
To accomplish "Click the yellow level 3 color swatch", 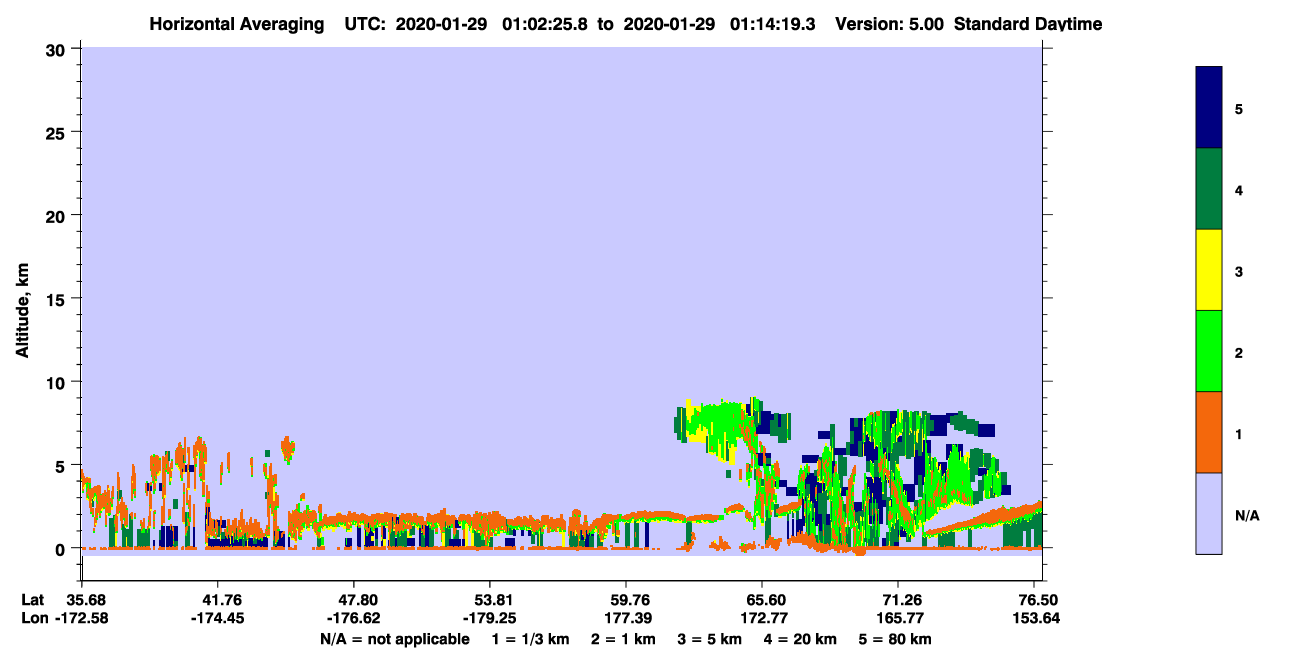I will click(1209, 270).
